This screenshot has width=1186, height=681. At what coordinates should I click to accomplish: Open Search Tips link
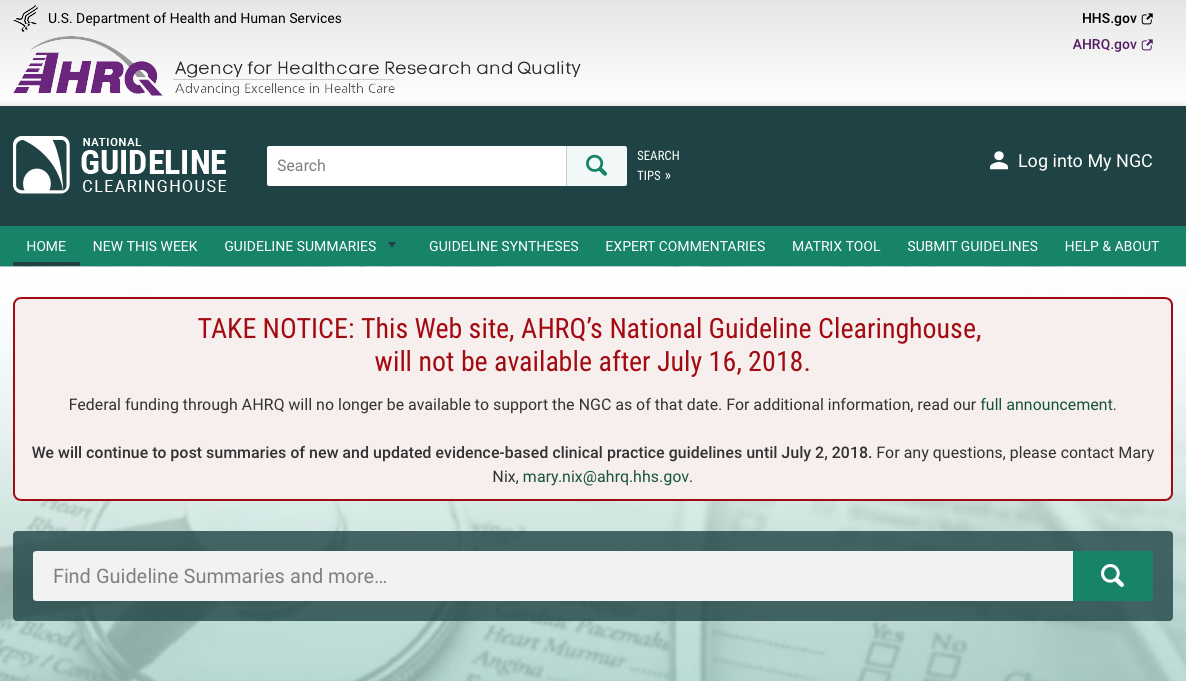pos(657,166)
